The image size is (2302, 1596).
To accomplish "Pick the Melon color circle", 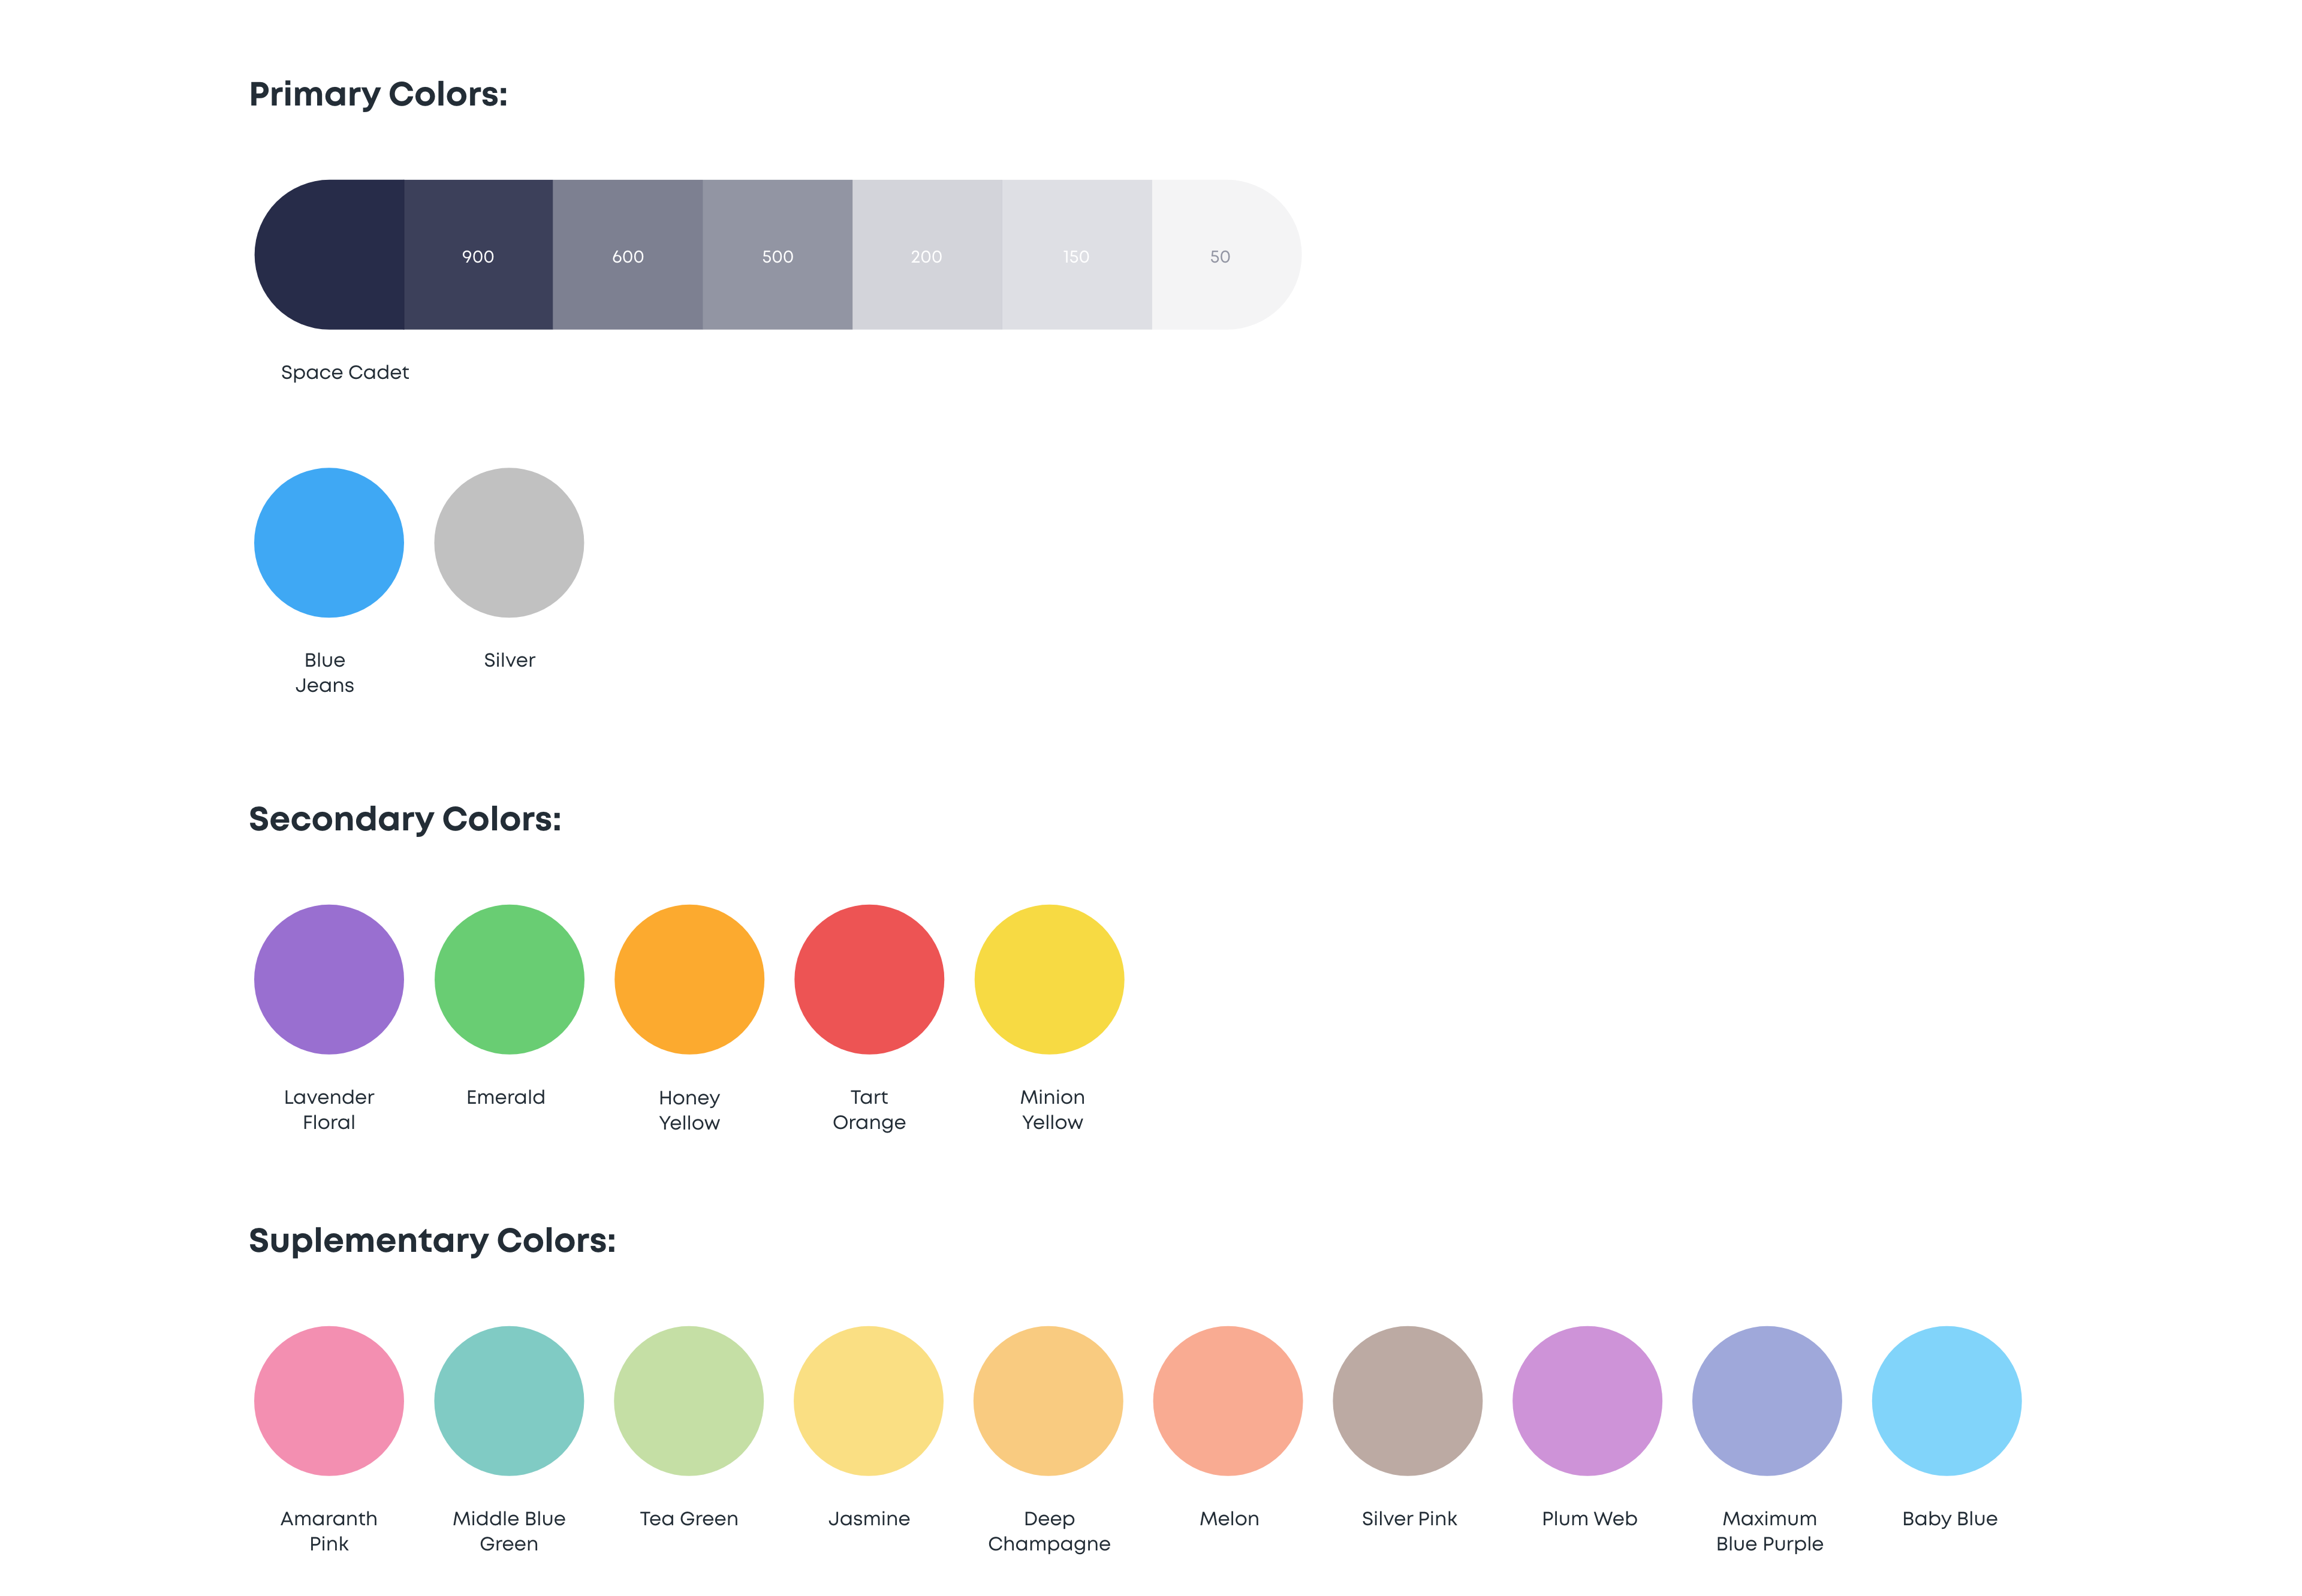I will (x=1228, y=1400).
